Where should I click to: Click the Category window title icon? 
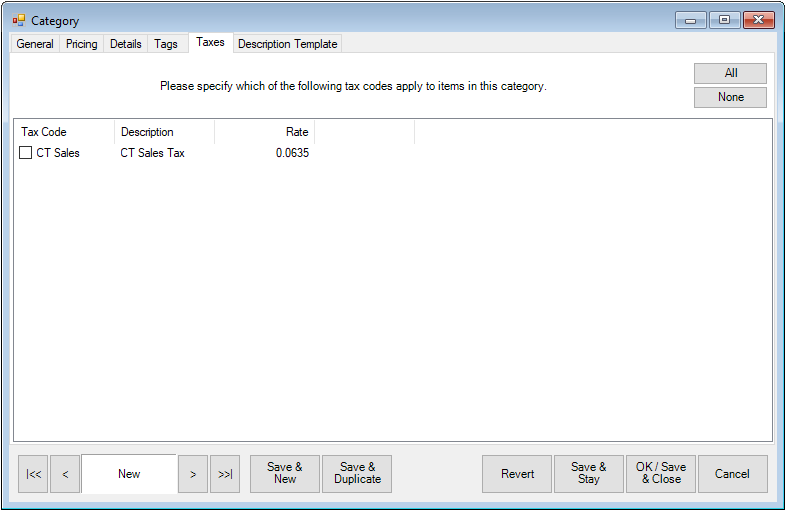(19, 20)
